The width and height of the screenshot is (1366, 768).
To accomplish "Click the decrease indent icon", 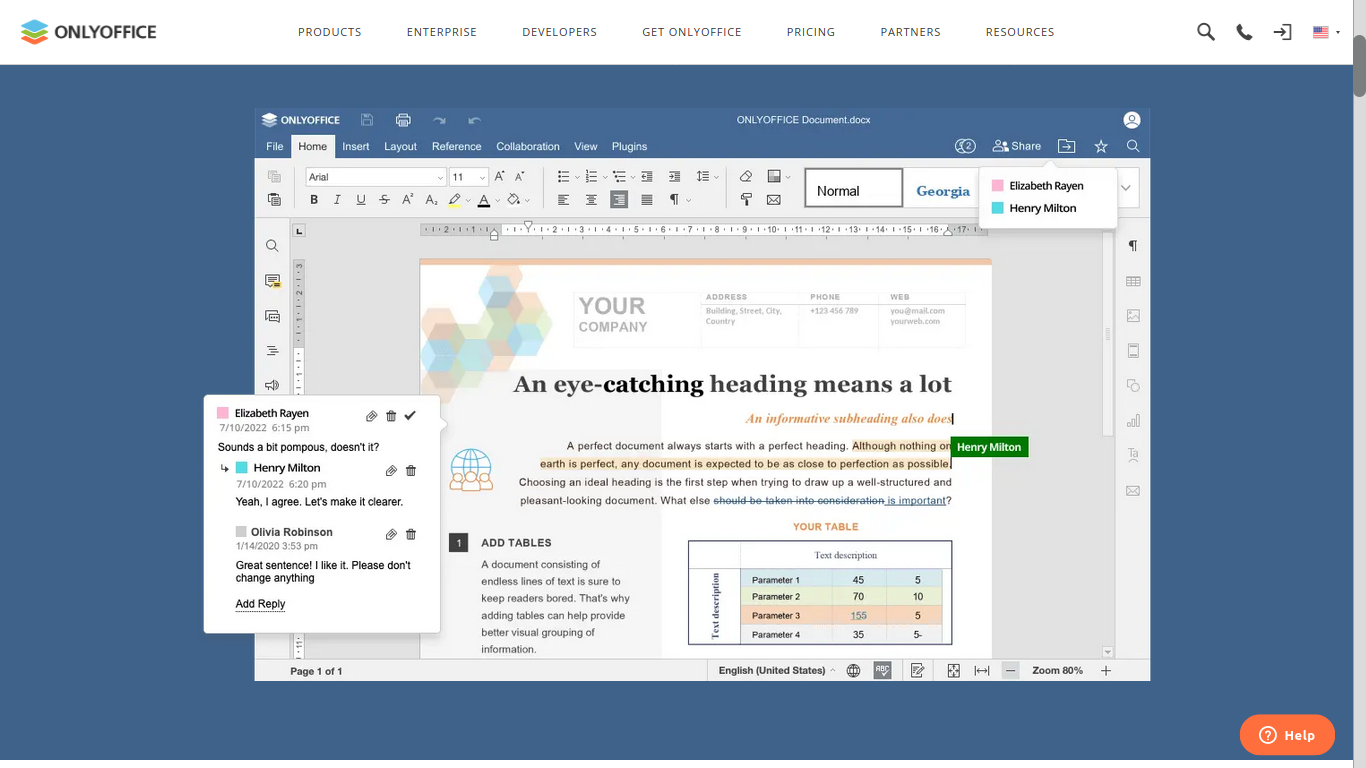I will click(647, 176).
